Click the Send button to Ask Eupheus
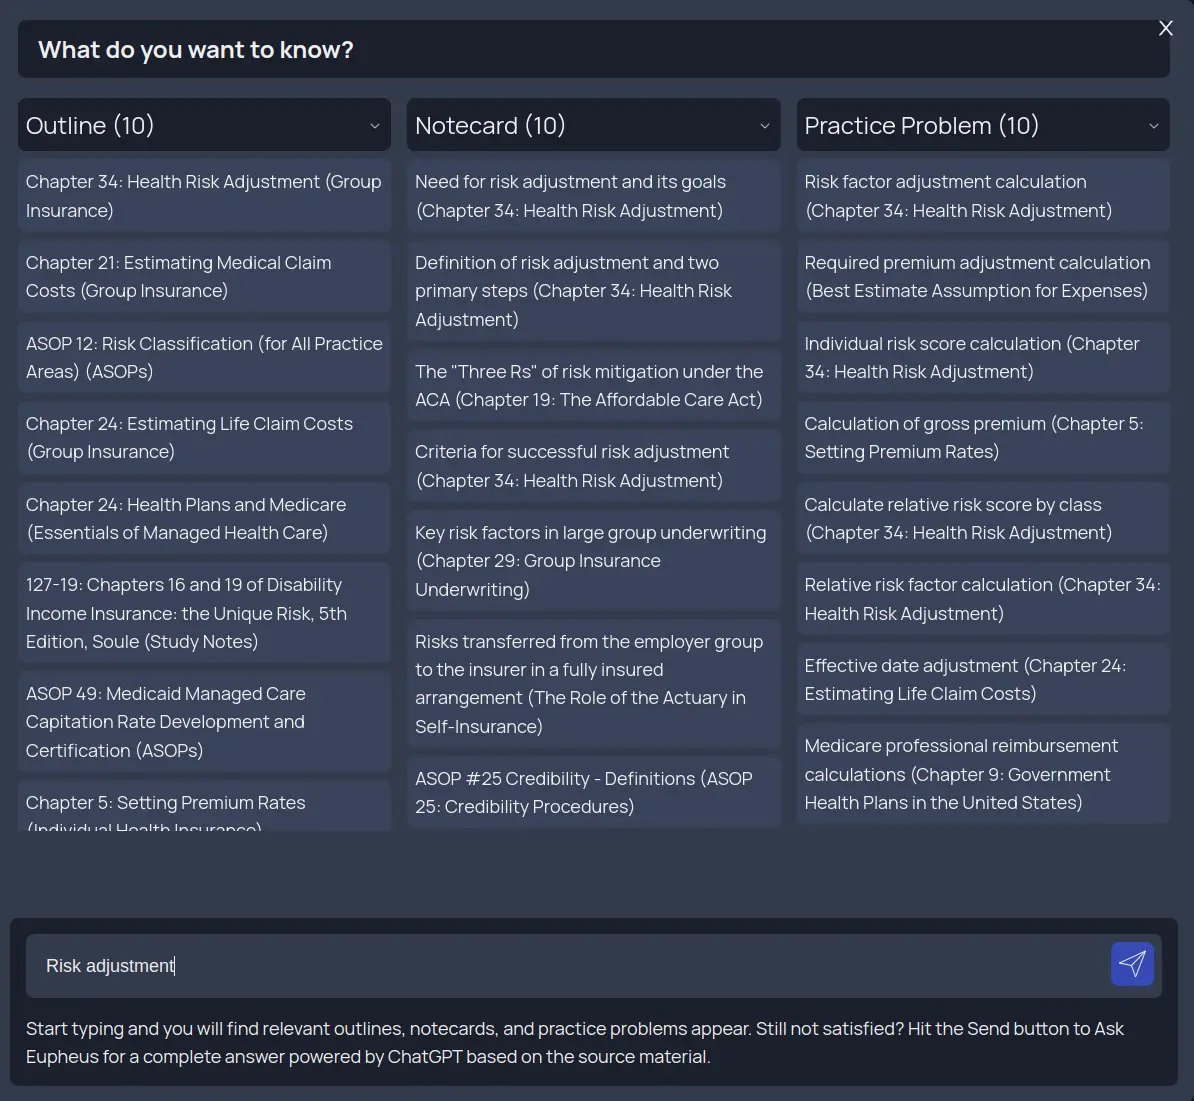Image resolution: width=1194 pixels, height=1101 pixels. (1132, 964)
